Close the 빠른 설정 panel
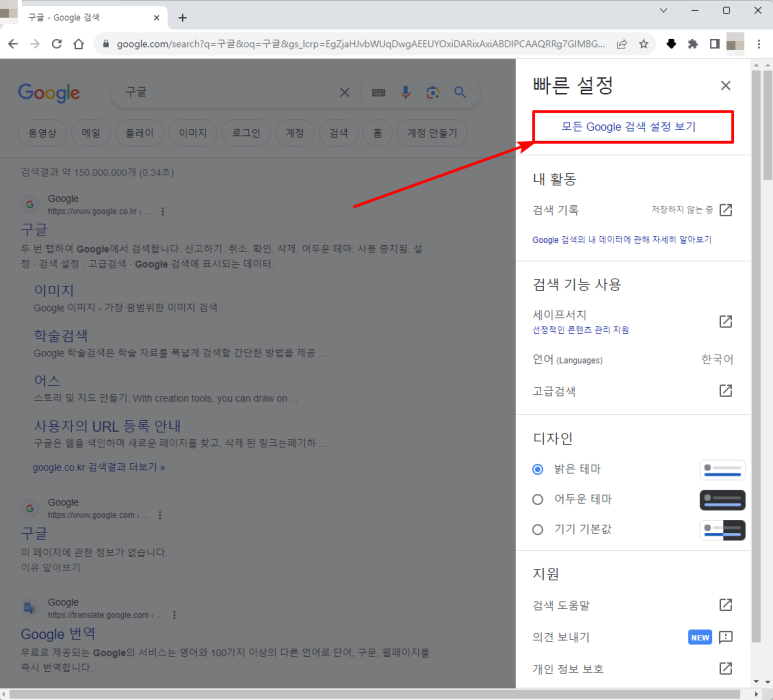The height and width of the screenshot is (700, 773). (725, 86)
